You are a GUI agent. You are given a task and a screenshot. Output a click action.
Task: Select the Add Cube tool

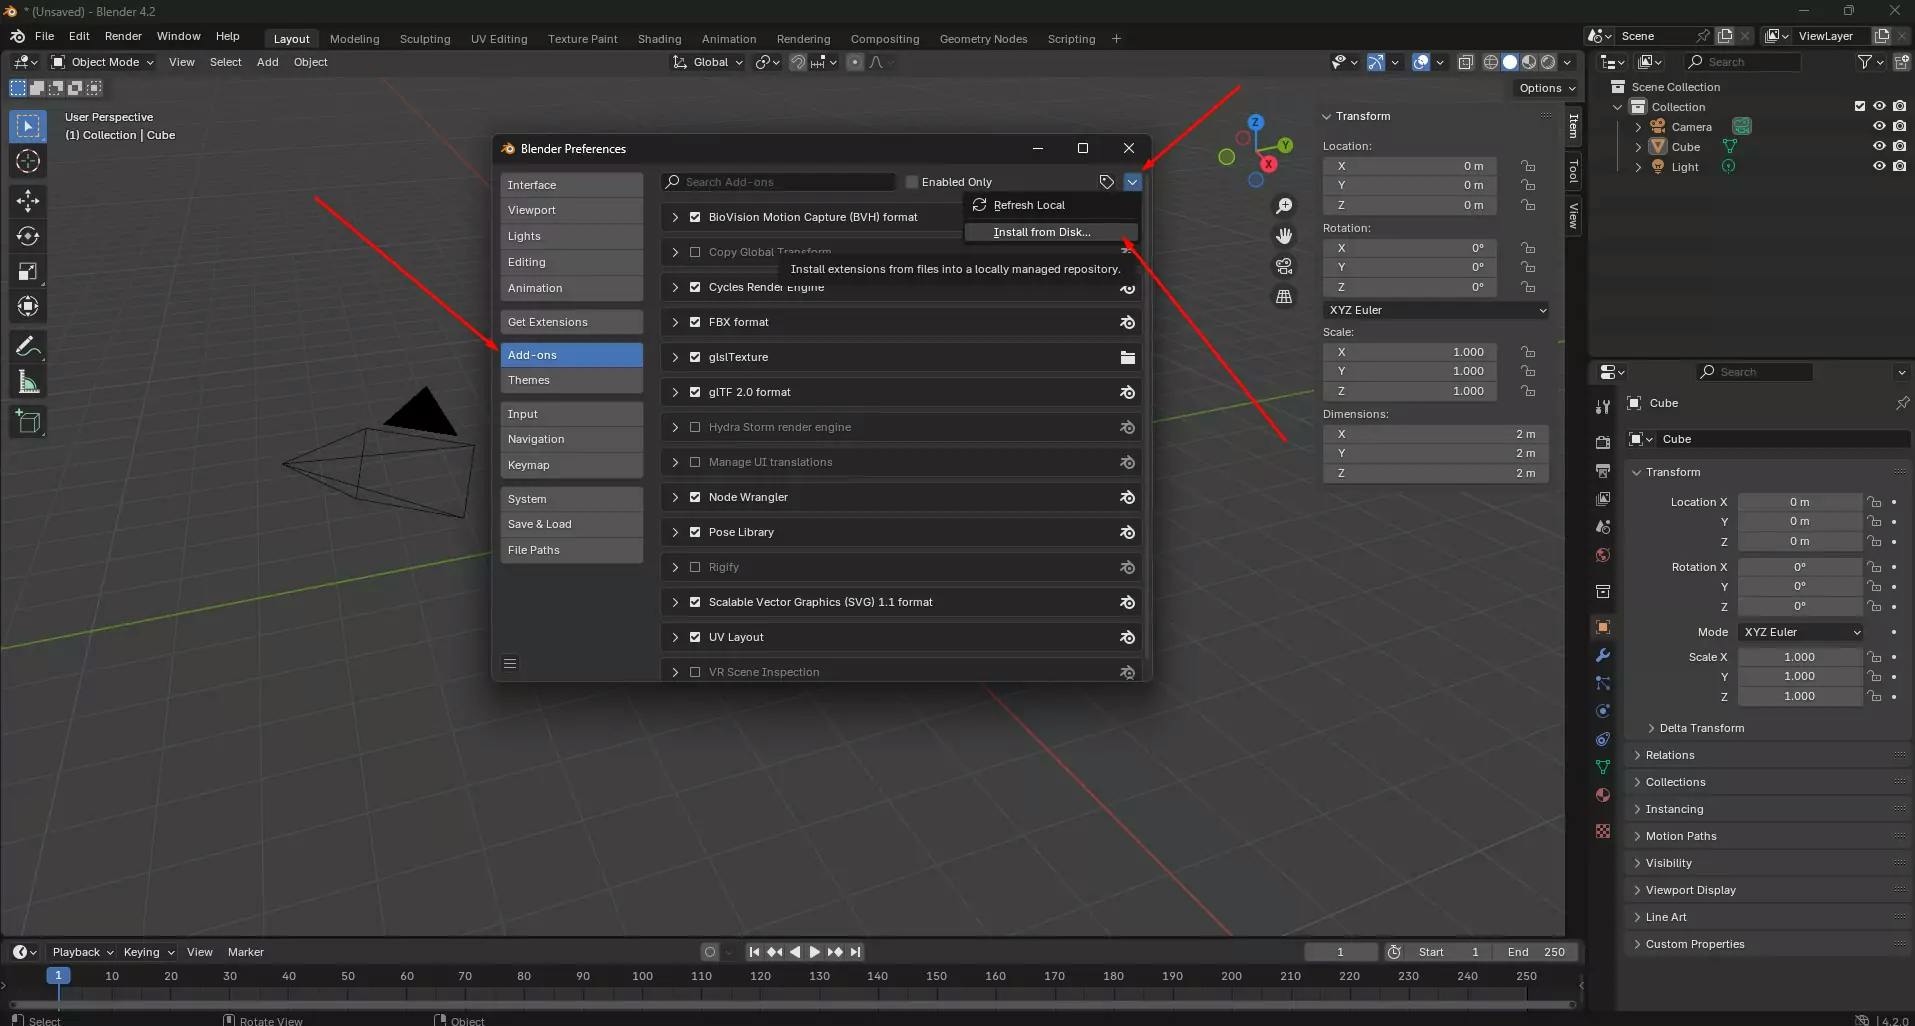pyautogui.click(x=28, y=422)
